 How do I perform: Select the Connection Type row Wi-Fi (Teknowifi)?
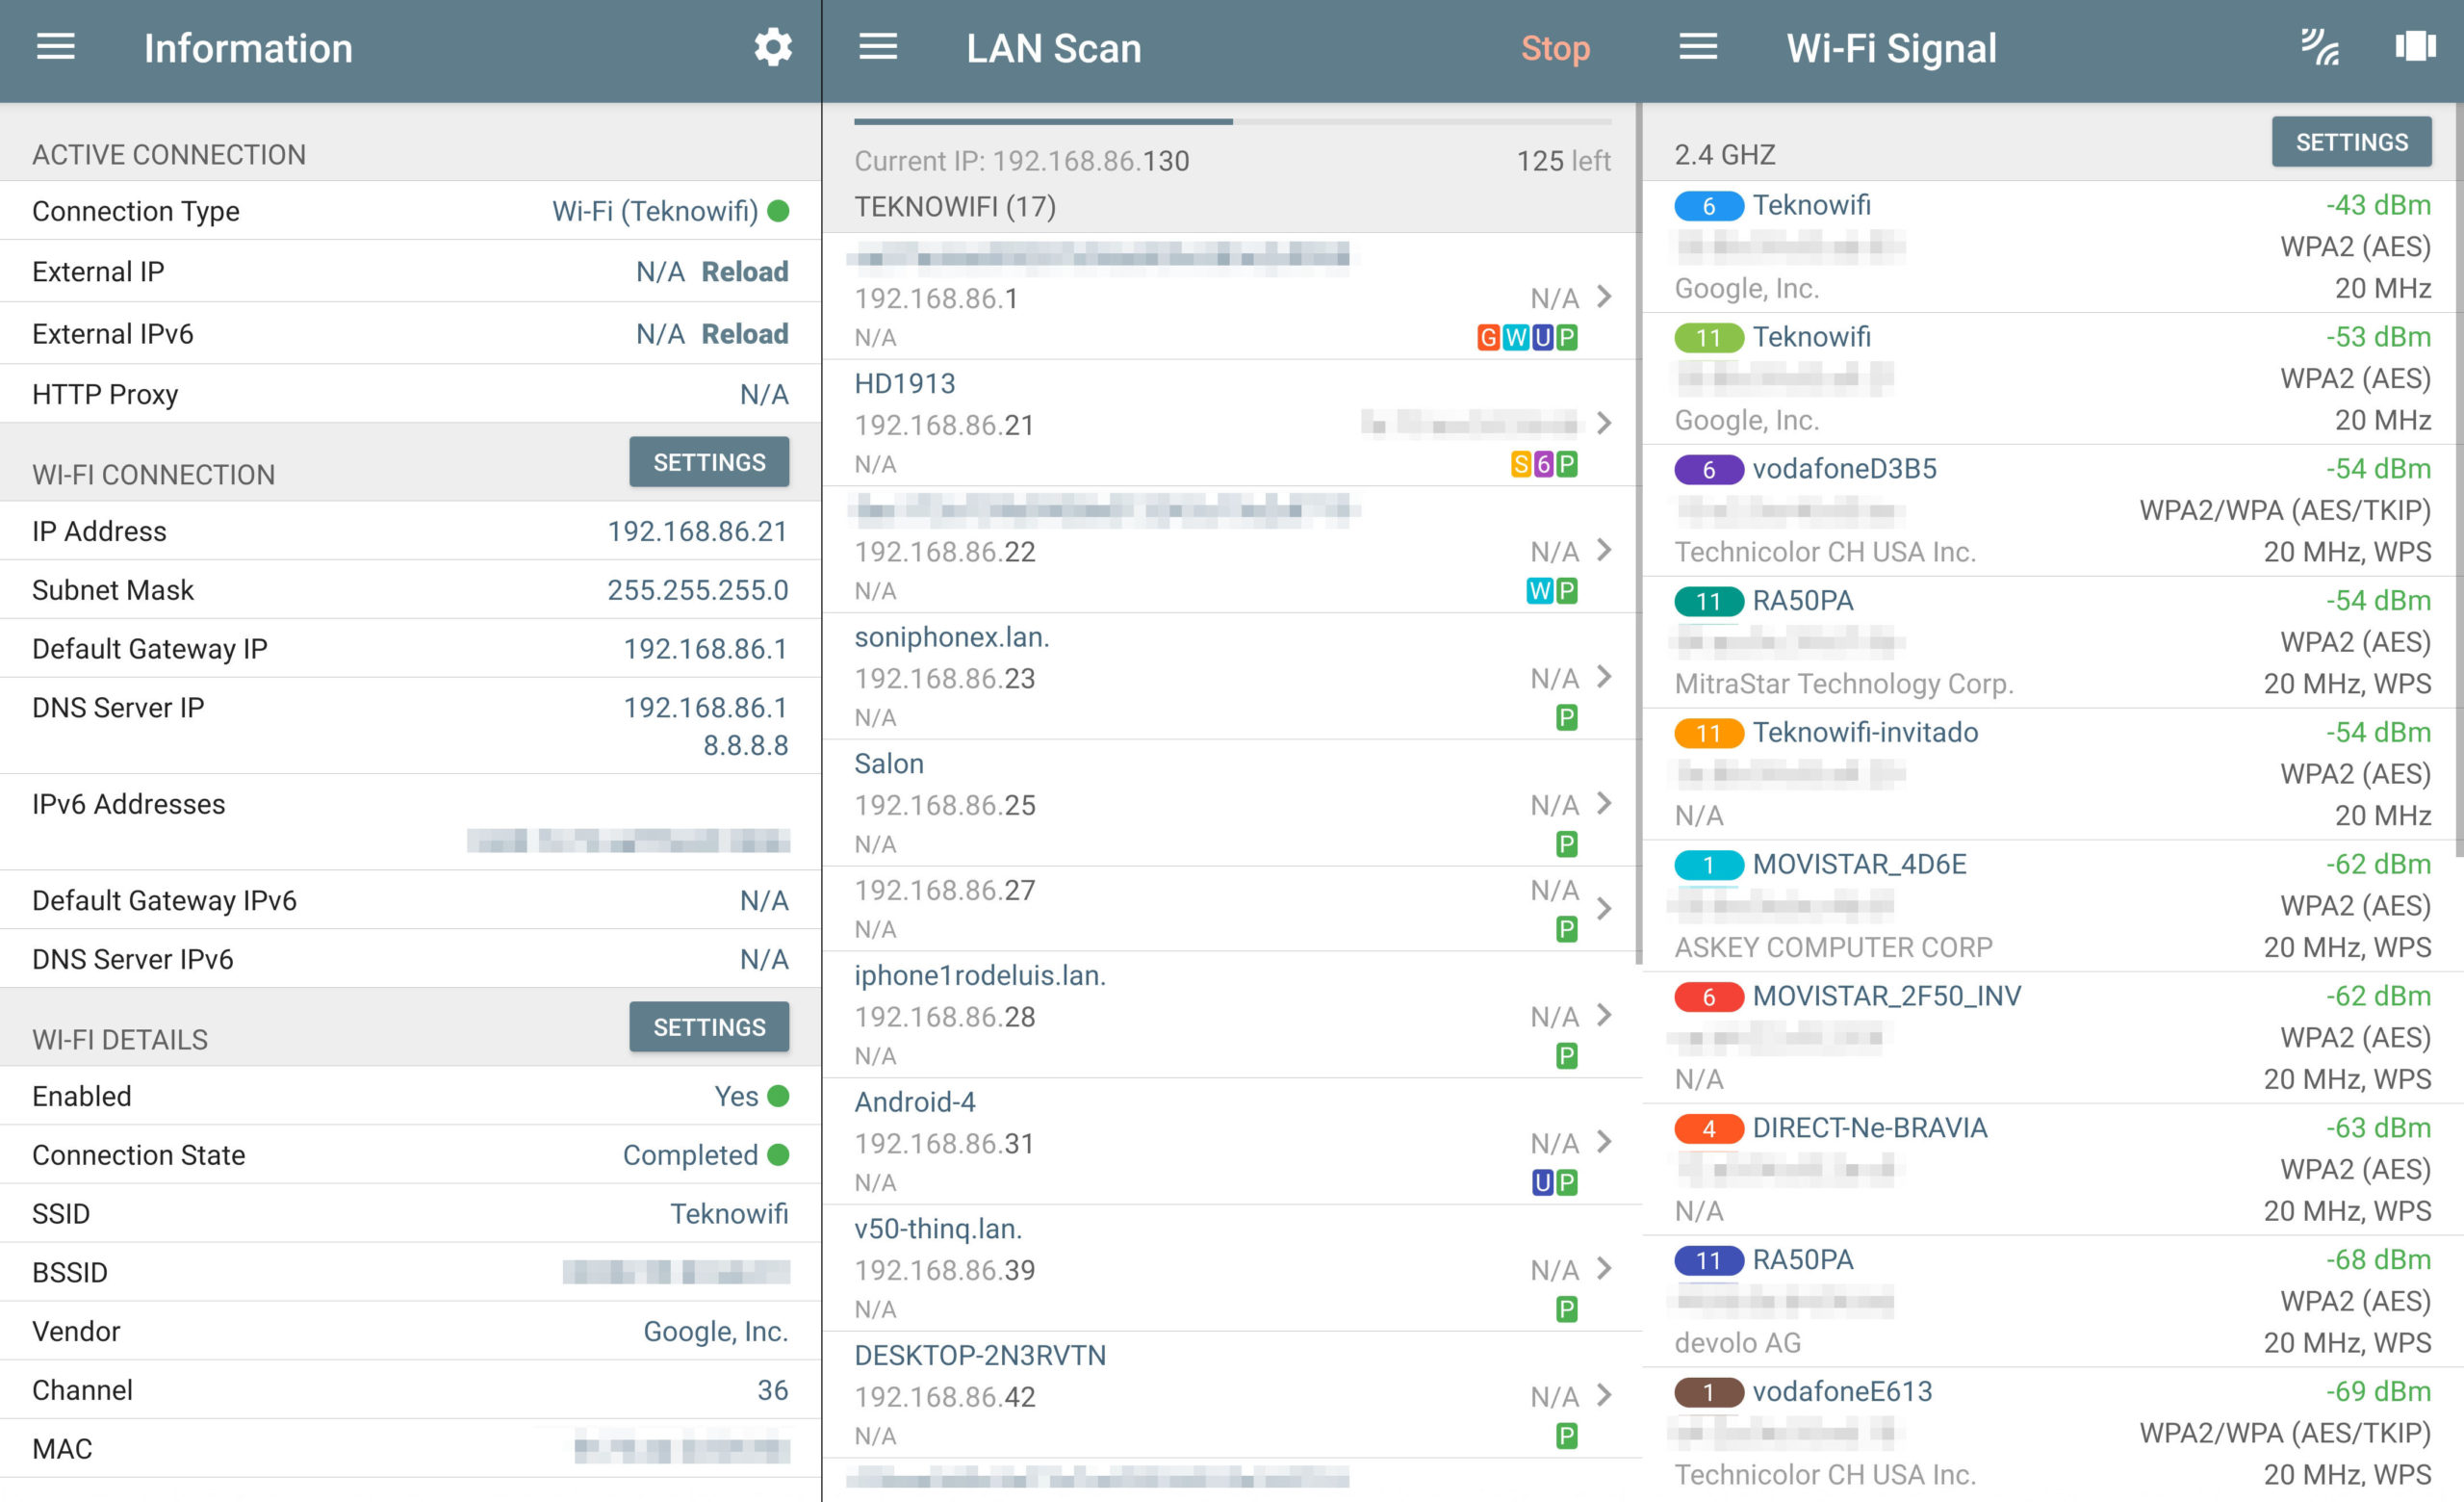click(x=410, y=211)
